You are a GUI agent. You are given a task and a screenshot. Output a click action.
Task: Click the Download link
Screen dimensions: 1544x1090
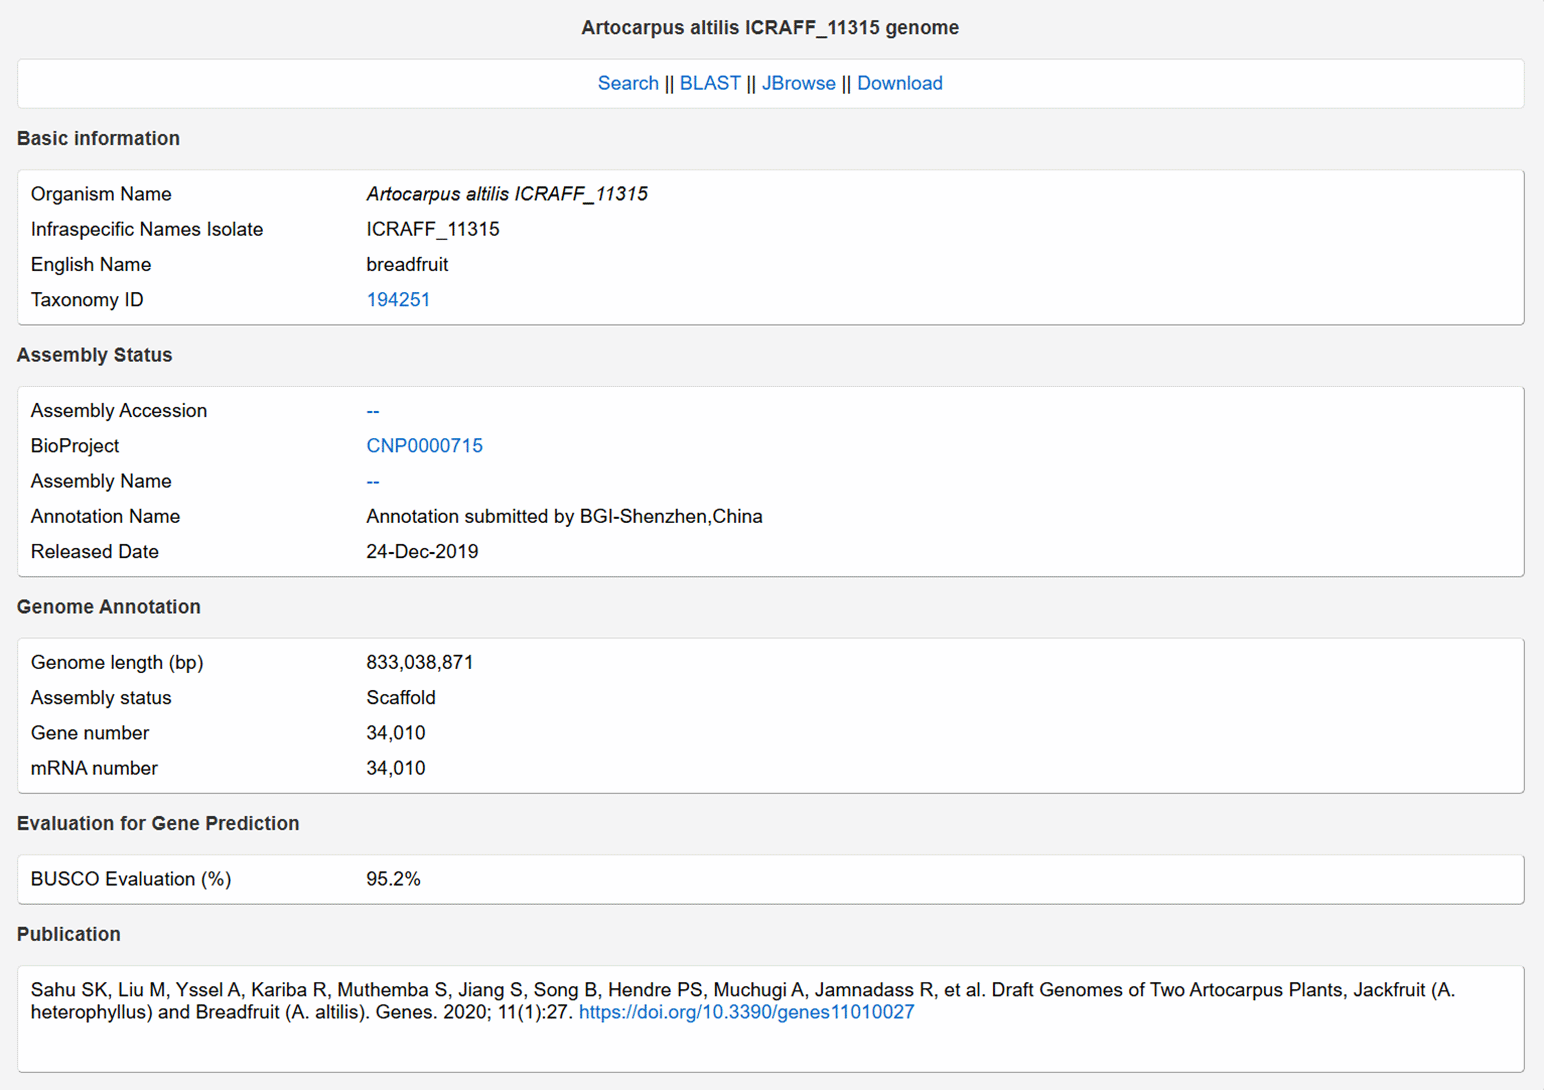[x=899, y=83]
